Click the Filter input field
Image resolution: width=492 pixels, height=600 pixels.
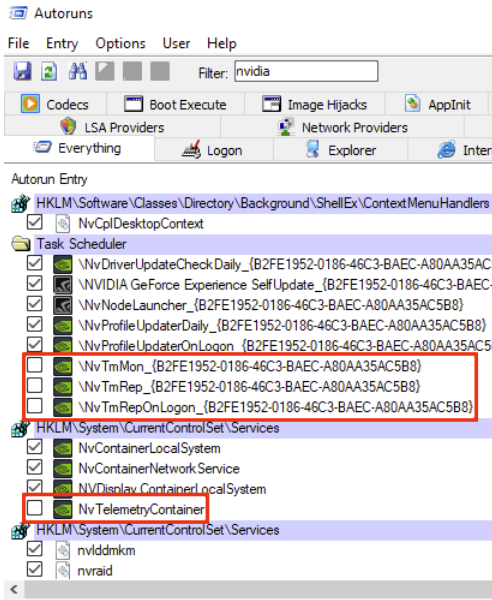pos(306,71)
